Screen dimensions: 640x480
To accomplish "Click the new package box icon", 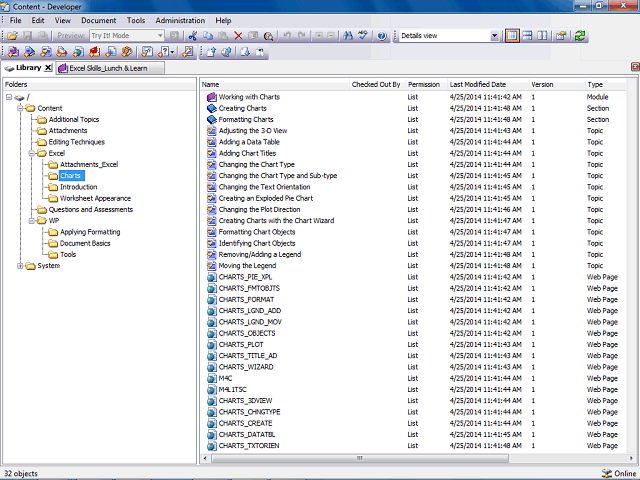I will [x=127, y=52].
